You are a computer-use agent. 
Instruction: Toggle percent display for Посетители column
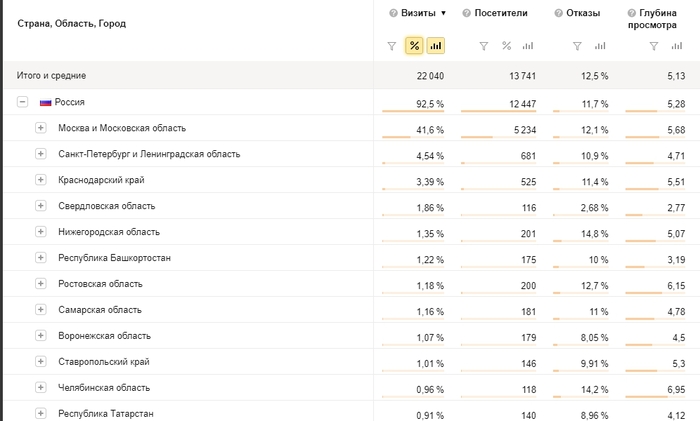[506, 46]
